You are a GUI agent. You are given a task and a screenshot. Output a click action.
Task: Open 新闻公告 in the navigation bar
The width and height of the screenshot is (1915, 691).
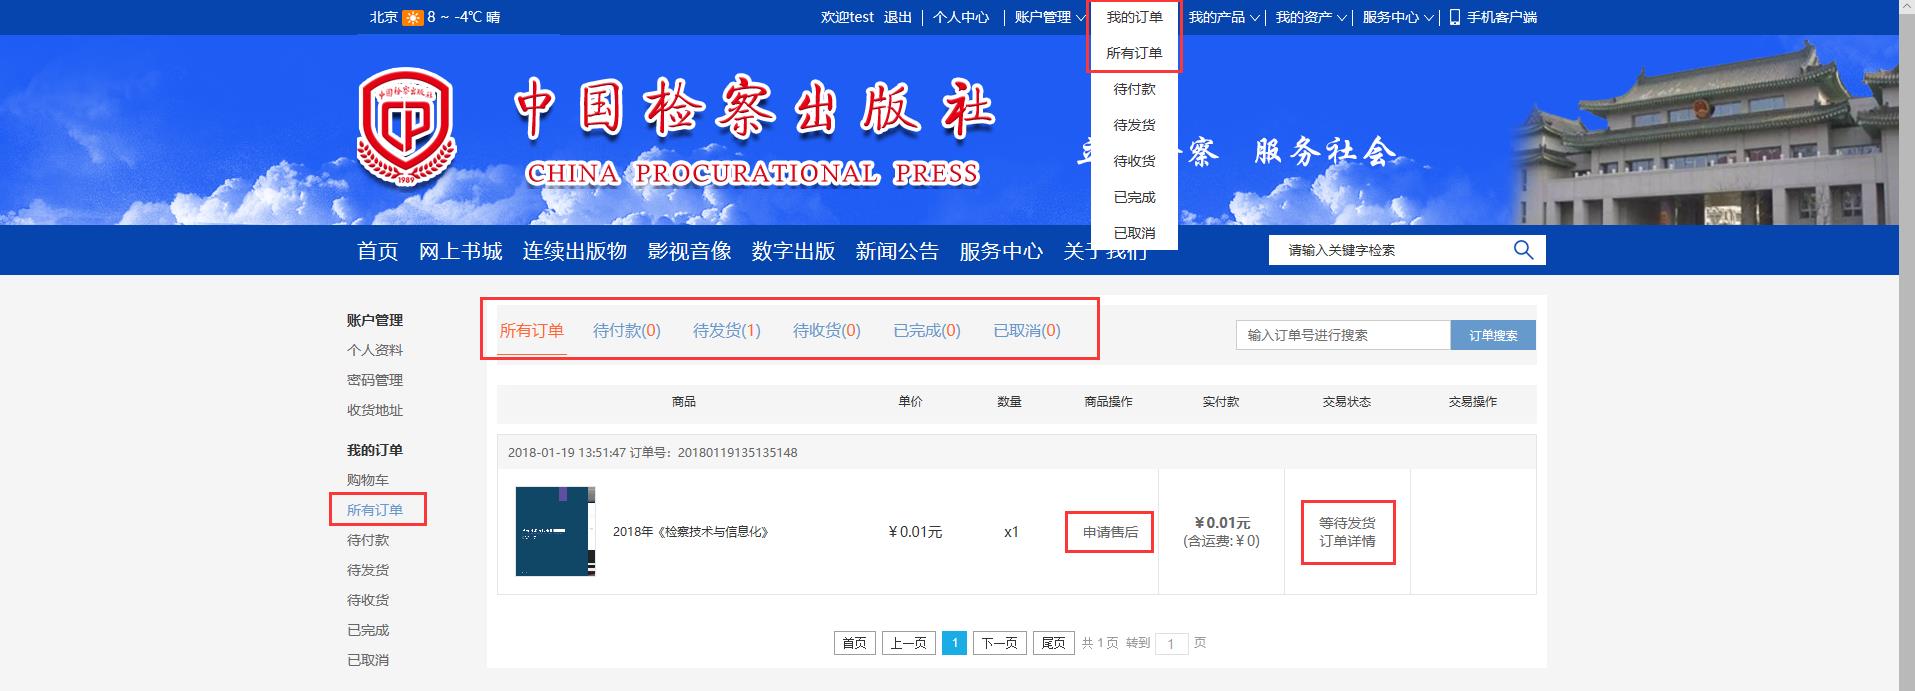(x=898, y=251)
